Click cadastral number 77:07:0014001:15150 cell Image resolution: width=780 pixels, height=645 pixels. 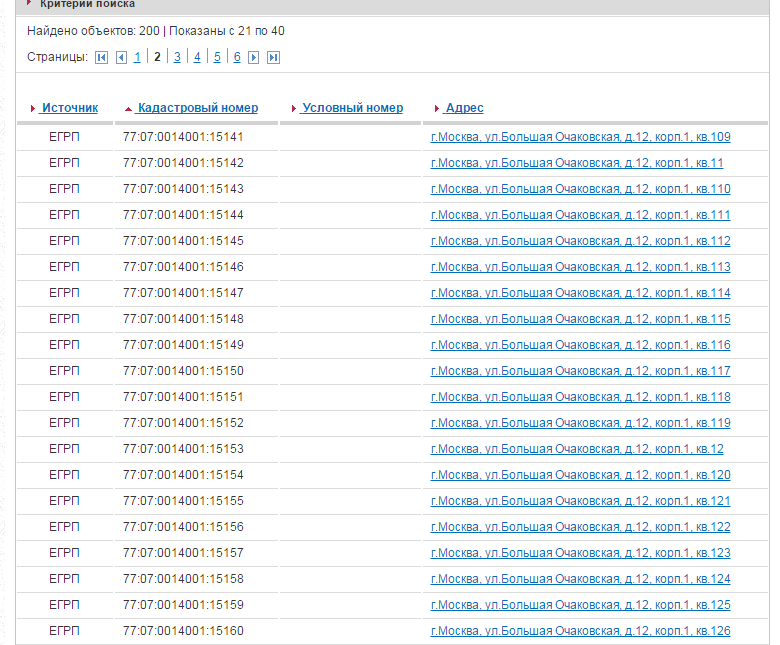click(183, 371)
